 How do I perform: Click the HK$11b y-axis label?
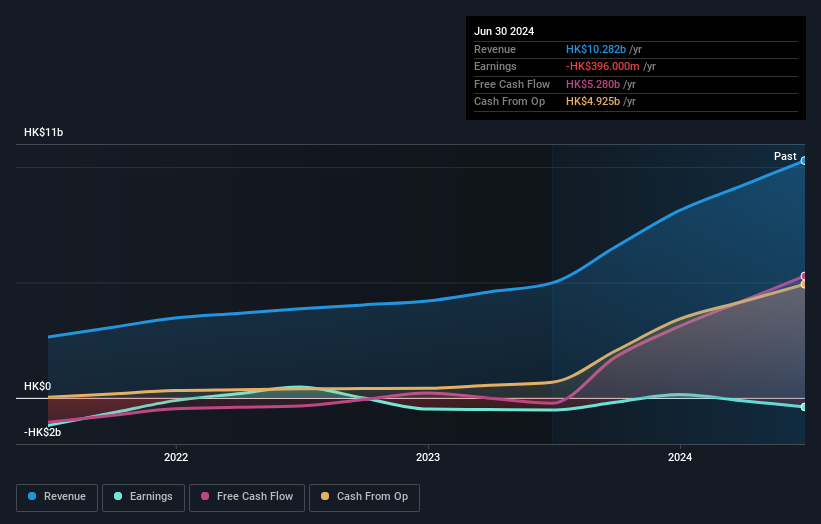point(43,132)
